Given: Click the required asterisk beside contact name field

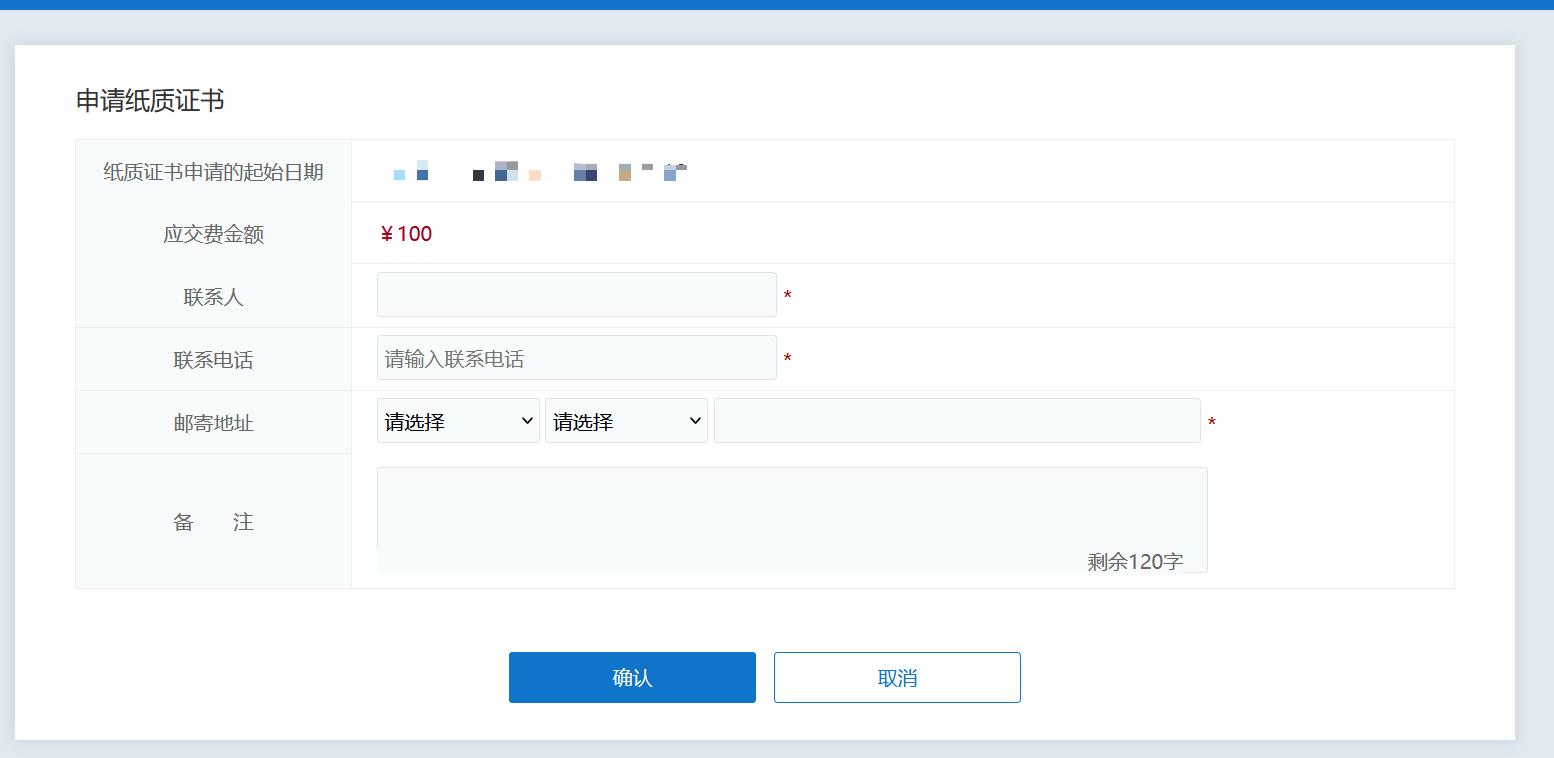Looking at the screenshot, I should (x=788, y=296).
